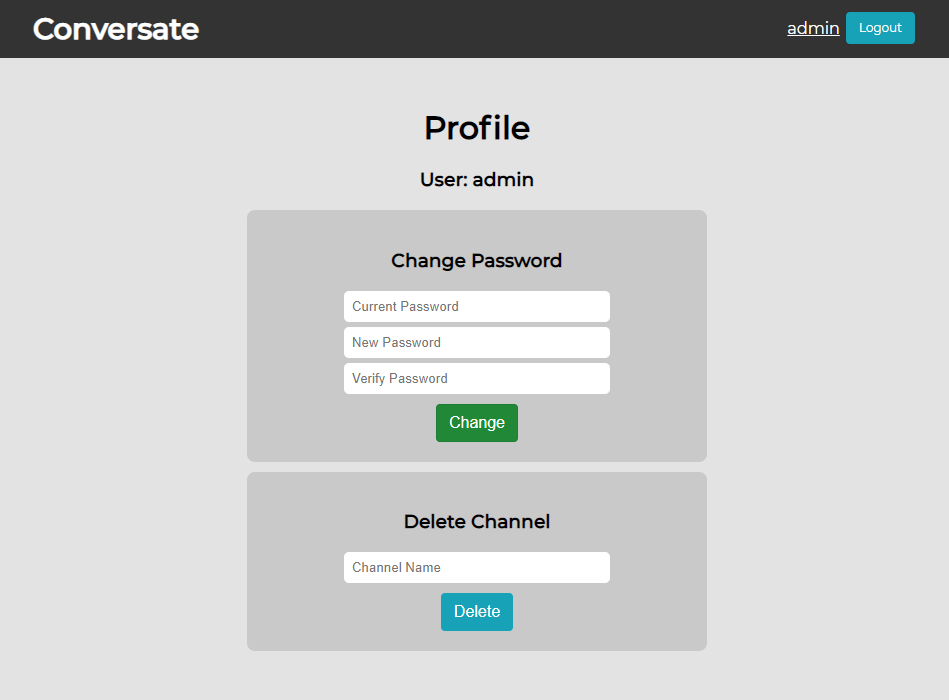Select the admin link at top right

[812, 28]
